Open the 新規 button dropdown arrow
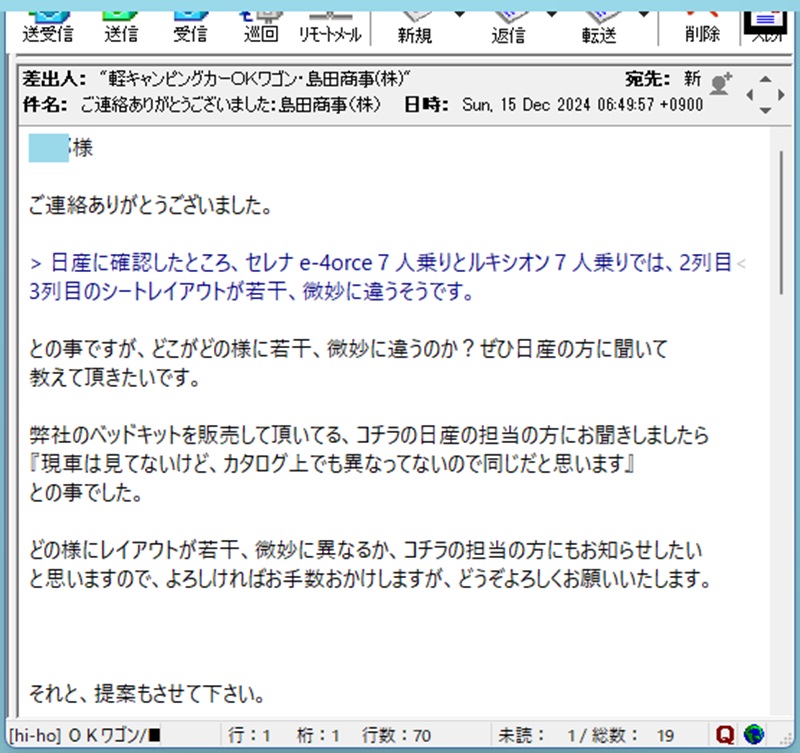The image size is (800, 753). pyautogui.click(x=459, y=15)
